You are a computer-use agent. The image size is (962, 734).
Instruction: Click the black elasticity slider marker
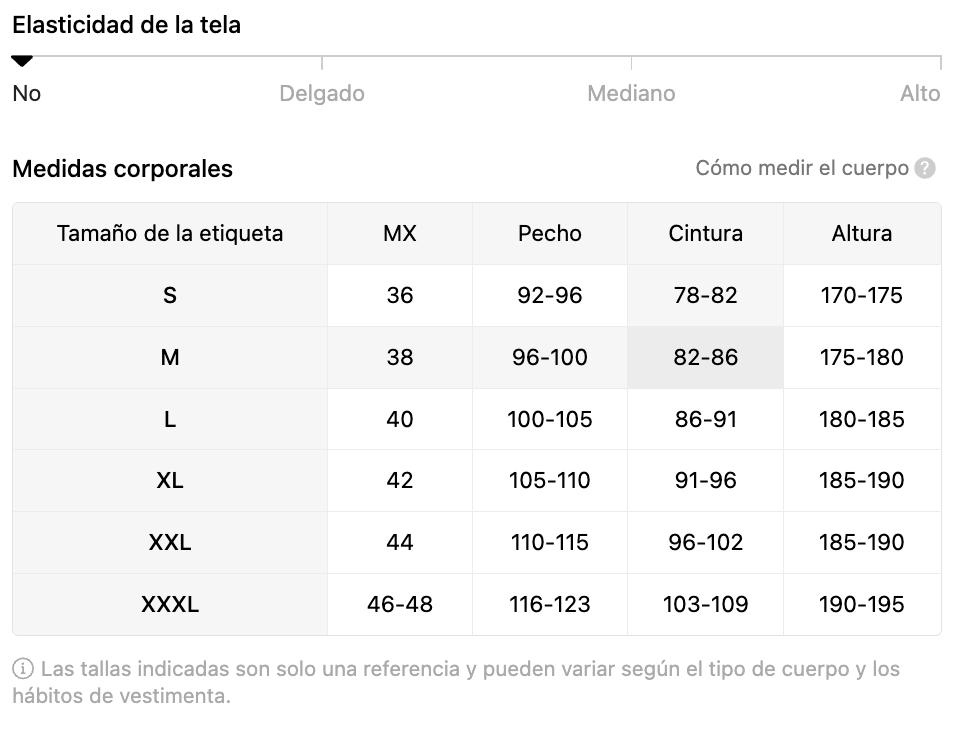coord(21,61)
